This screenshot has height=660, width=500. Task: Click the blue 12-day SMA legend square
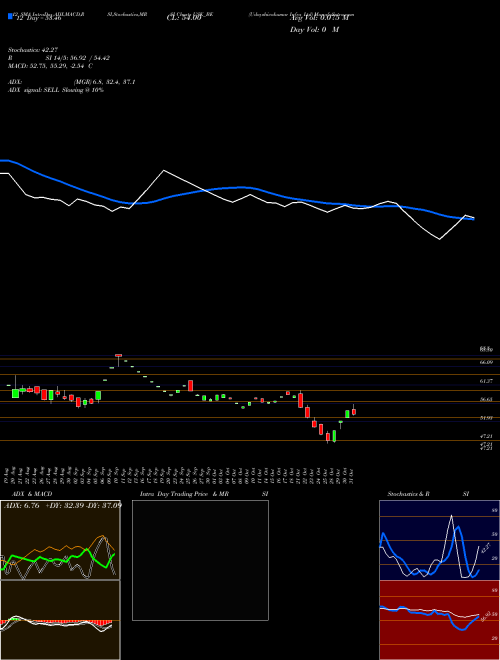point(10,16)
